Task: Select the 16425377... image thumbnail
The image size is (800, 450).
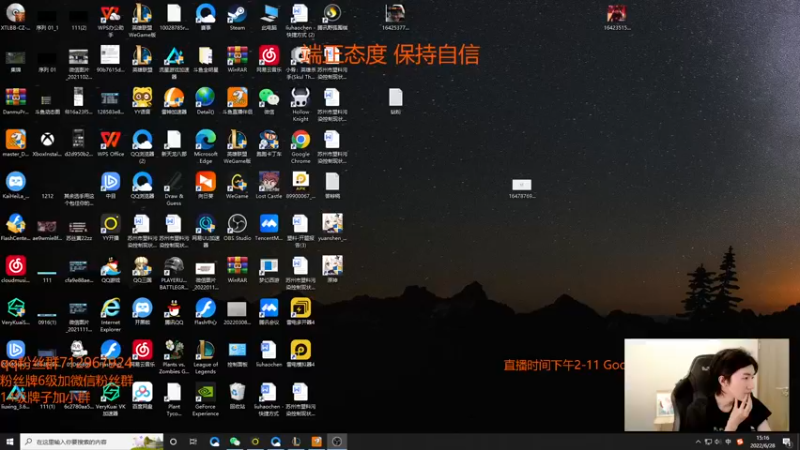Action: pos(395,17)
